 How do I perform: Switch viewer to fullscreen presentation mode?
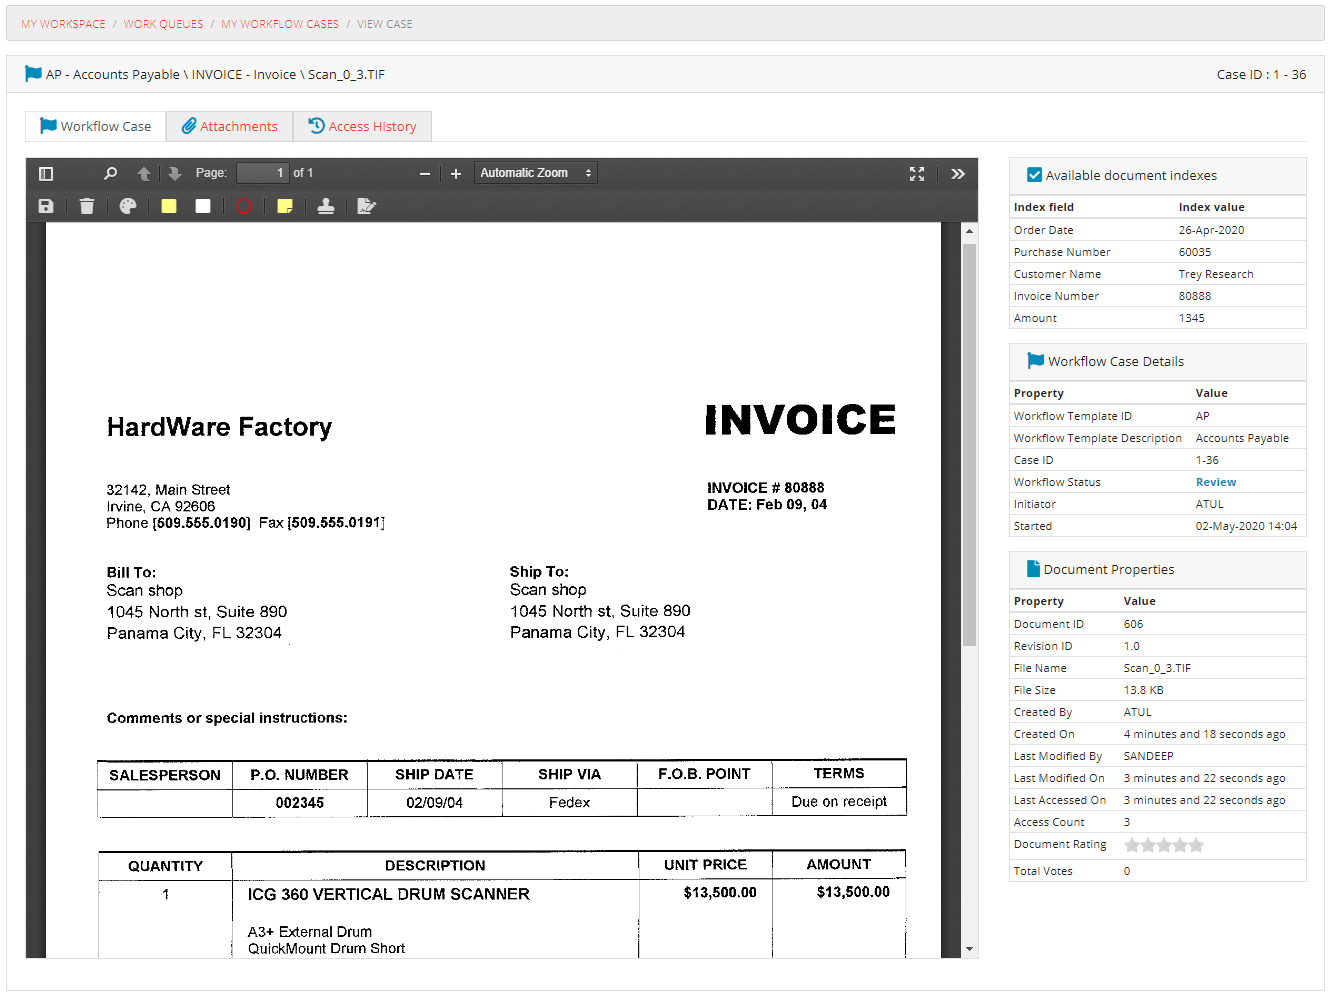pyautogui.click(x=917, y=173)
